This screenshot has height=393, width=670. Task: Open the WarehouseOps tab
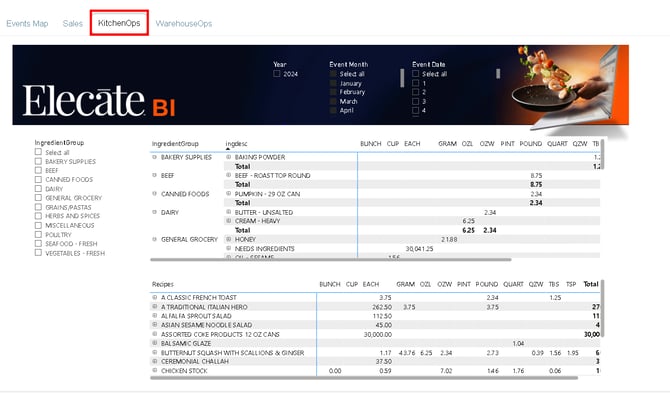coord(184,23)
